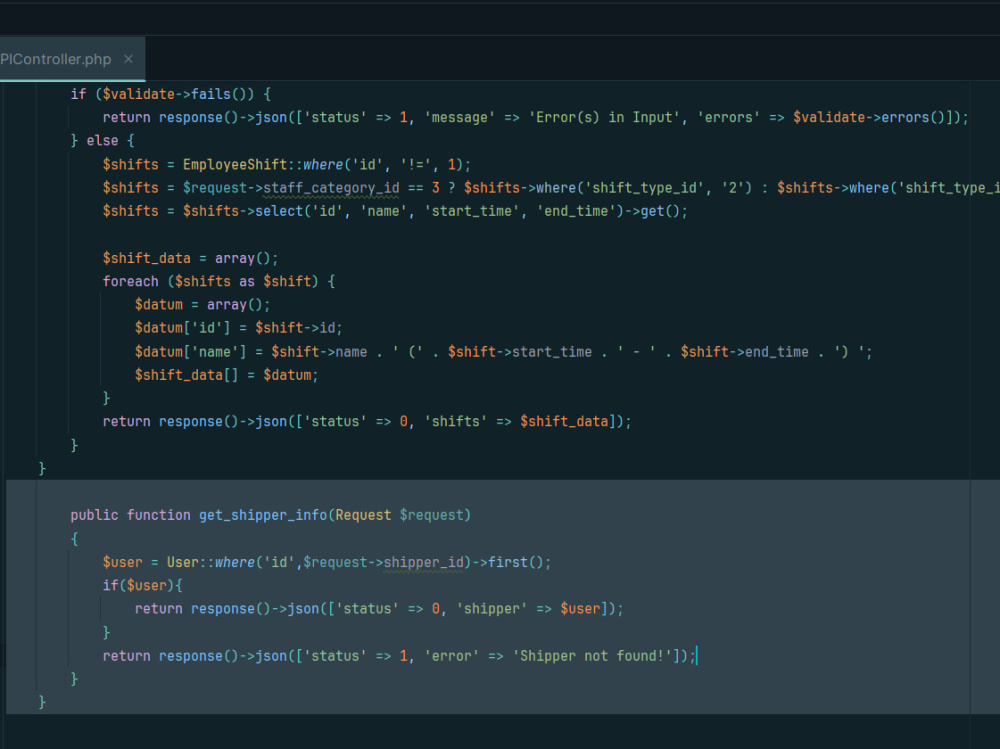Click the 'Shipper not found!' string

point(592,656)
